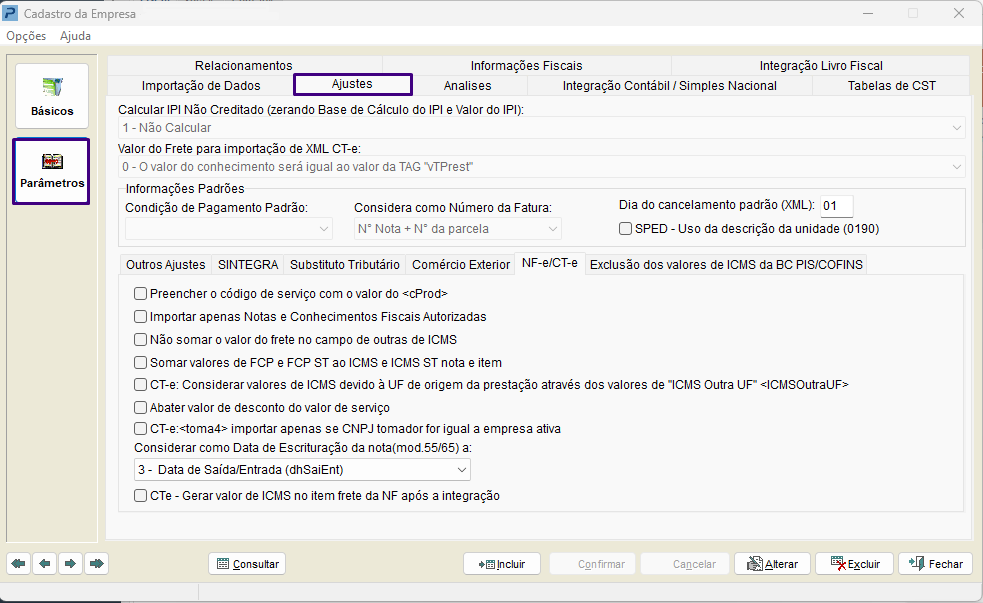This screenshot has height=603, width=983.
Task: Click the disabled Cancelar button
Action: pos(685,564)
